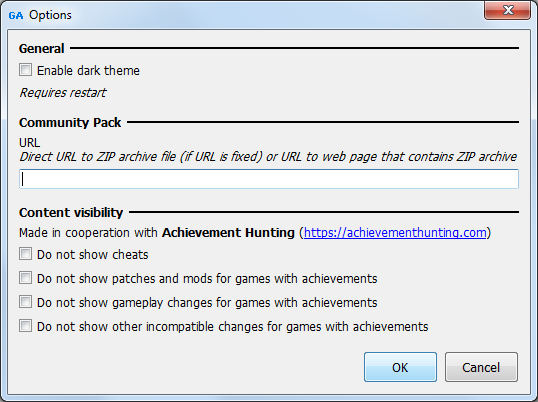
Task: Check Do not show gameplay changes option
Action: click(25, 302)
